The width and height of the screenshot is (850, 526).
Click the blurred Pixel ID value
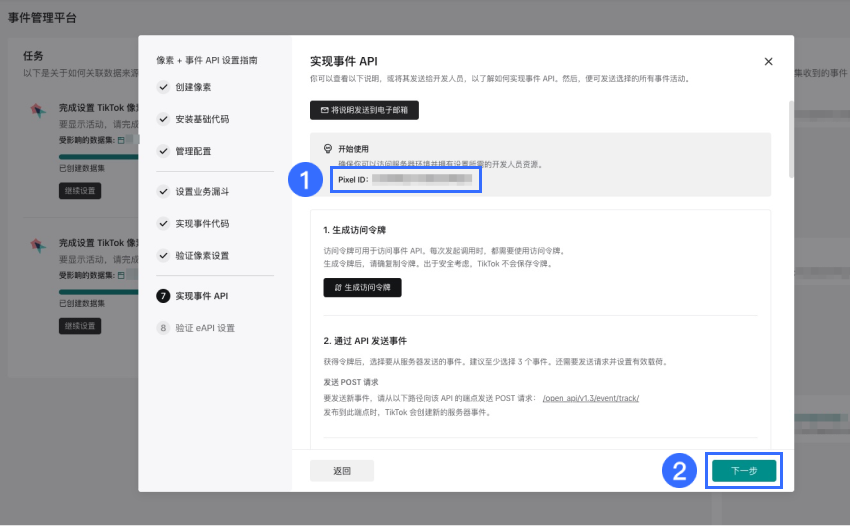(422, 179)
